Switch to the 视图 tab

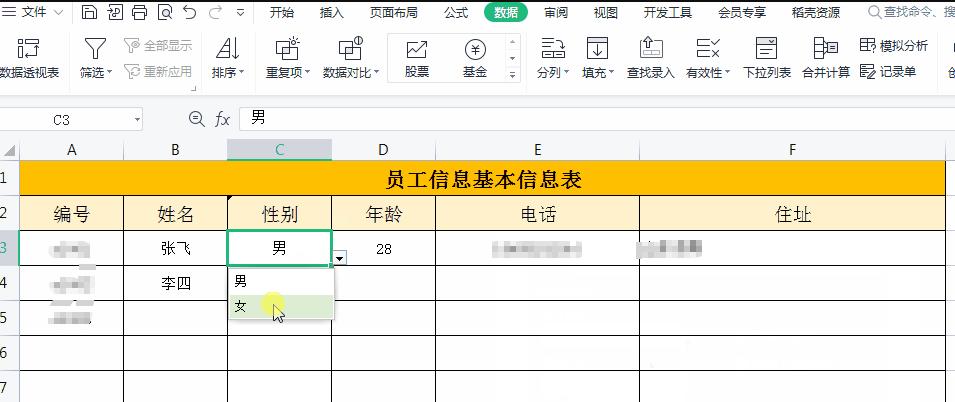click(x=605, y=12)
